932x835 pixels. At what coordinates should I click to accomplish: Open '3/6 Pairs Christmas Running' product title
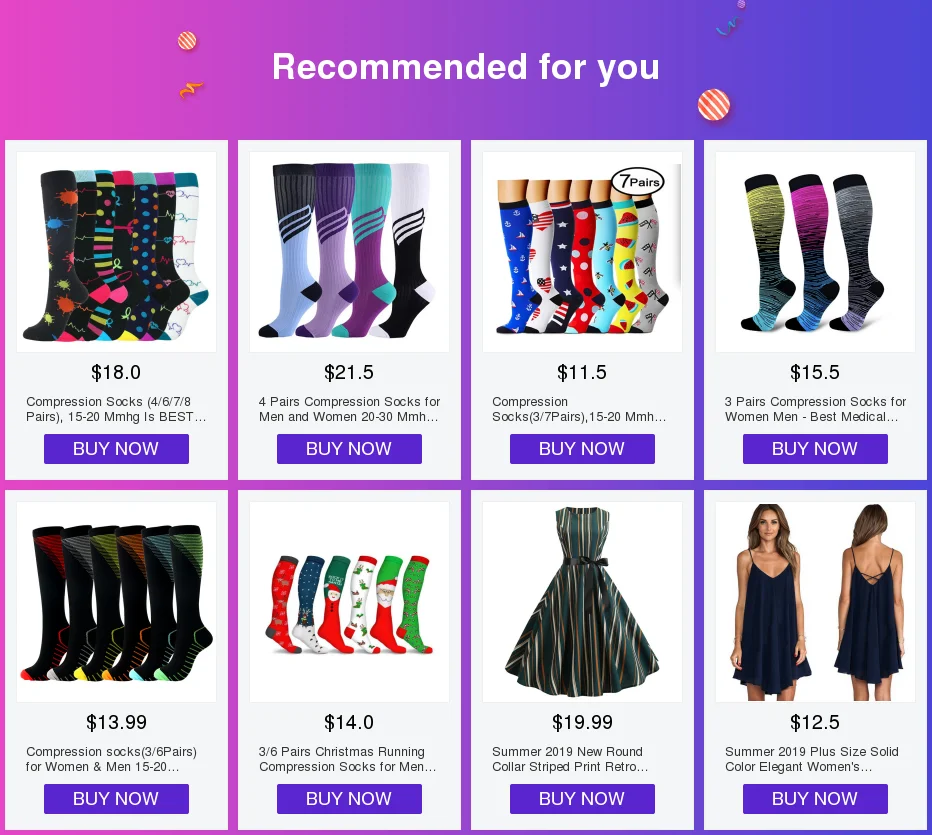point(348,759)
